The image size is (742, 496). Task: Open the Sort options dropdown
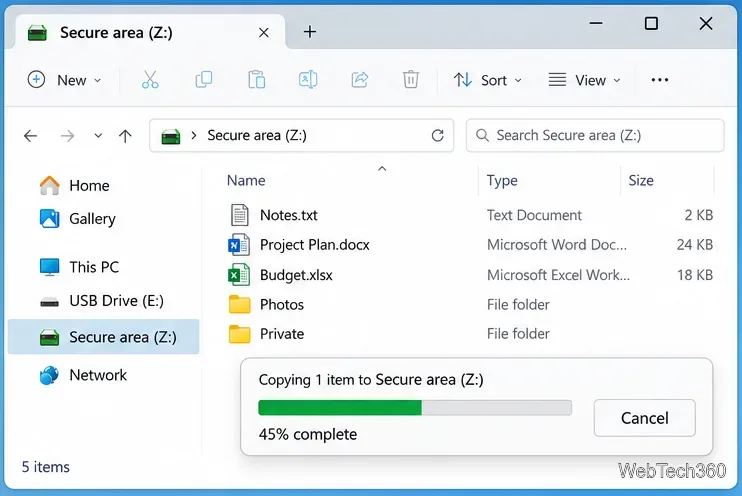487,80
